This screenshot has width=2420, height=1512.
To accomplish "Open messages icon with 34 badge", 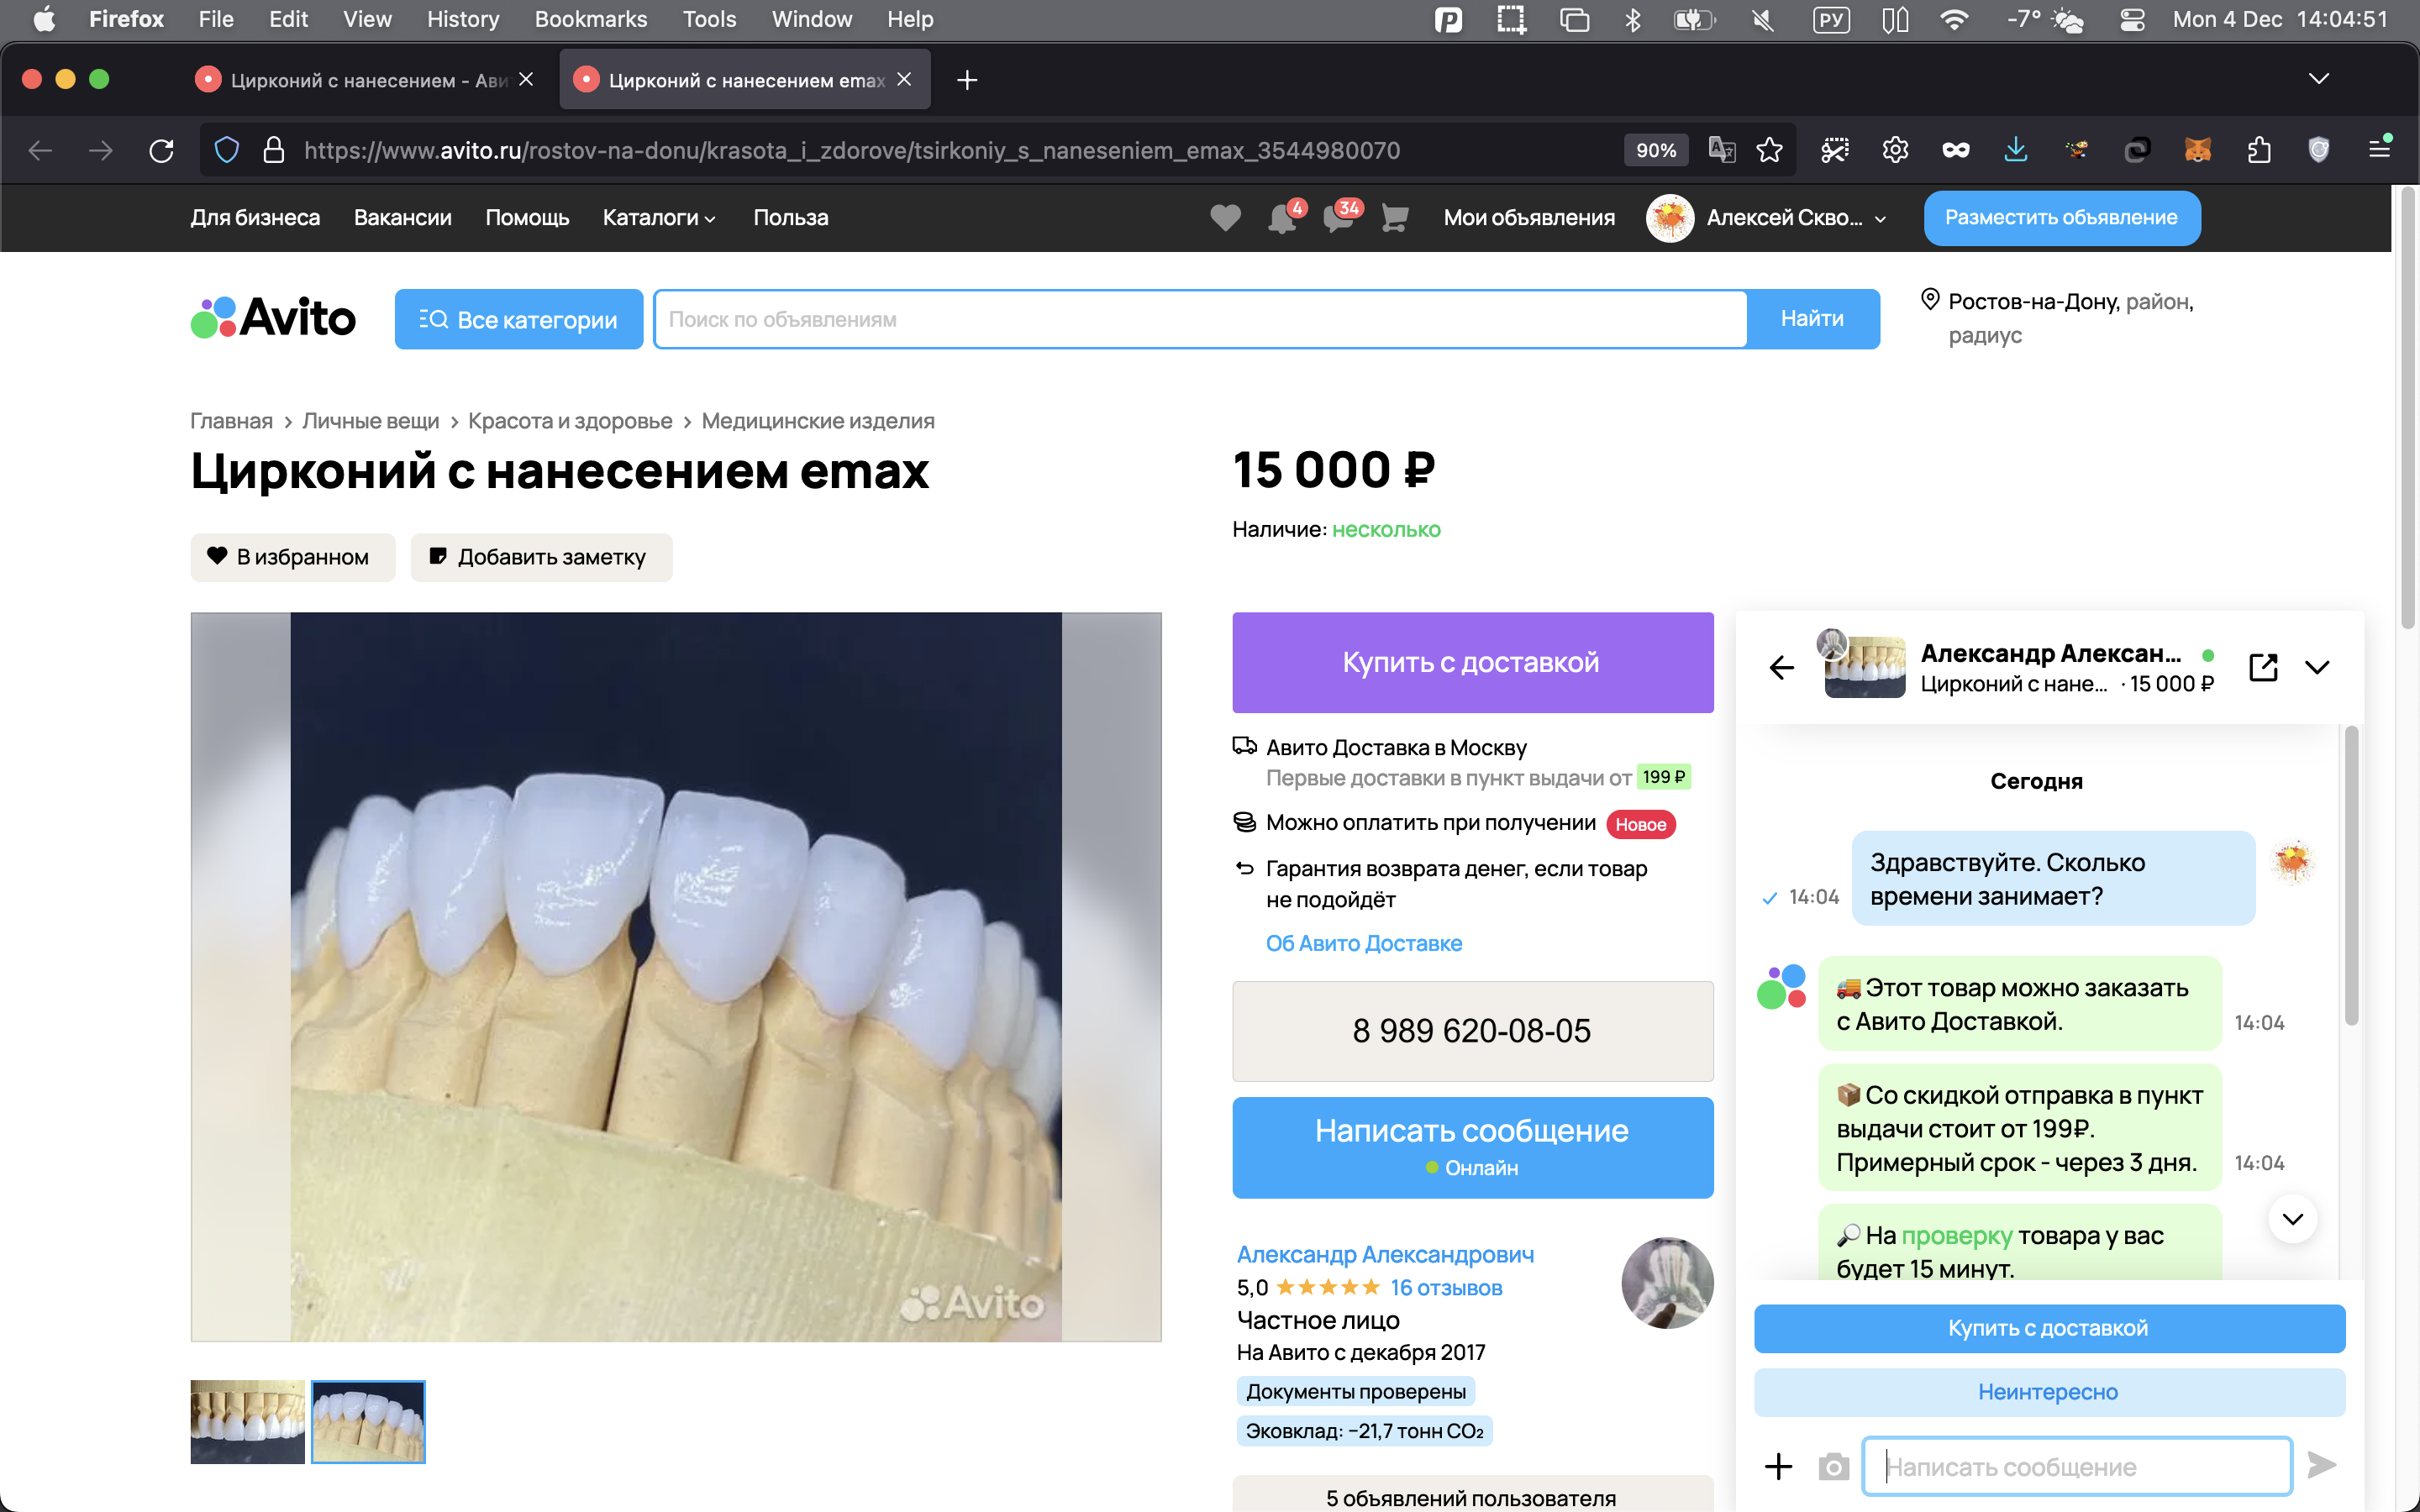I will [1338, 218].
